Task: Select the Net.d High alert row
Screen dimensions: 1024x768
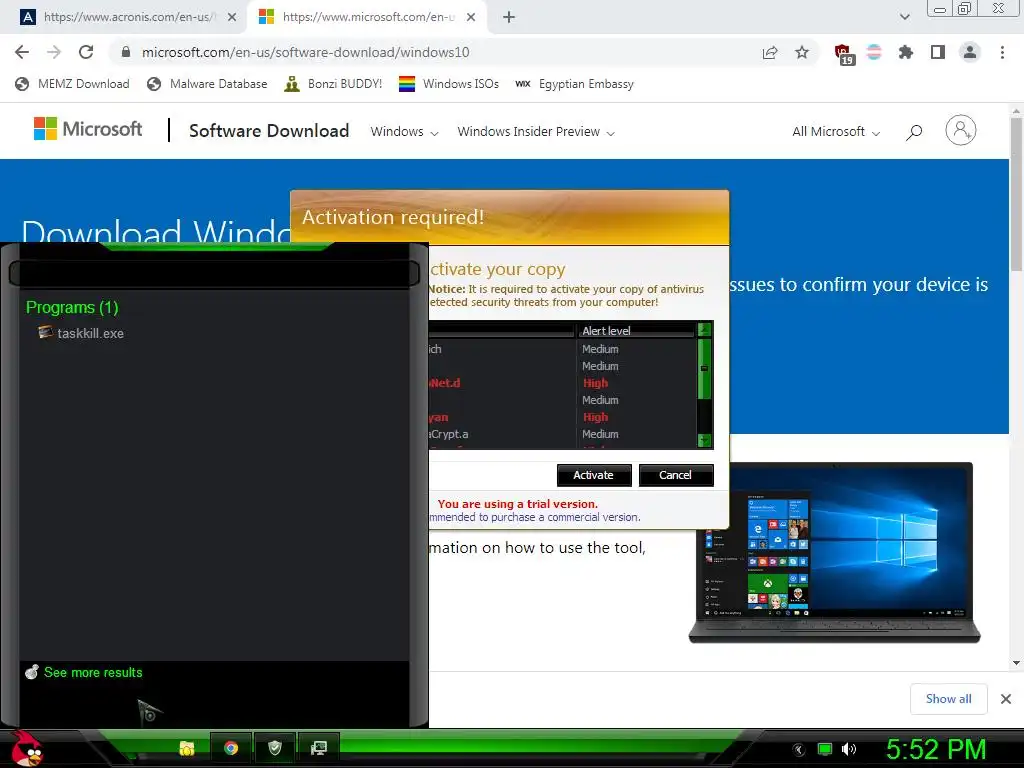Action: click(x=563, y=383)
